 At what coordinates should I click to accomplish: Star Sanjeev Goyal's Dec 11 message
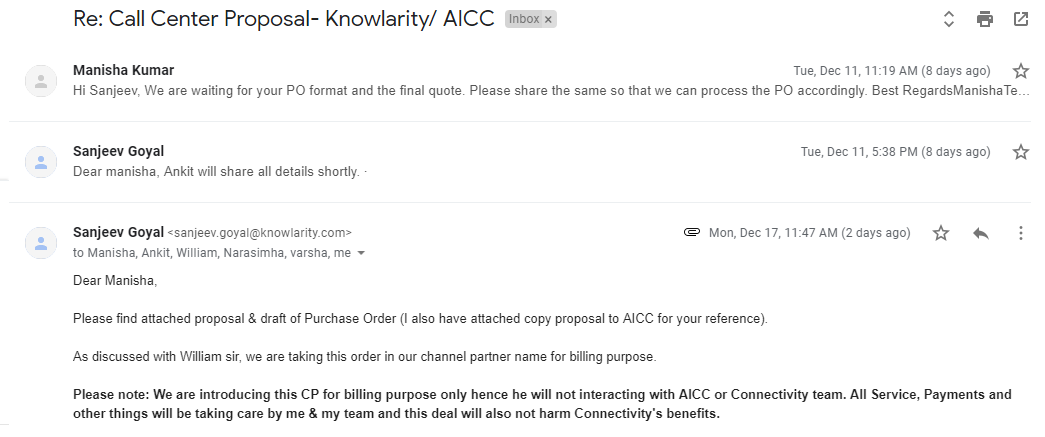(1021, 152)
